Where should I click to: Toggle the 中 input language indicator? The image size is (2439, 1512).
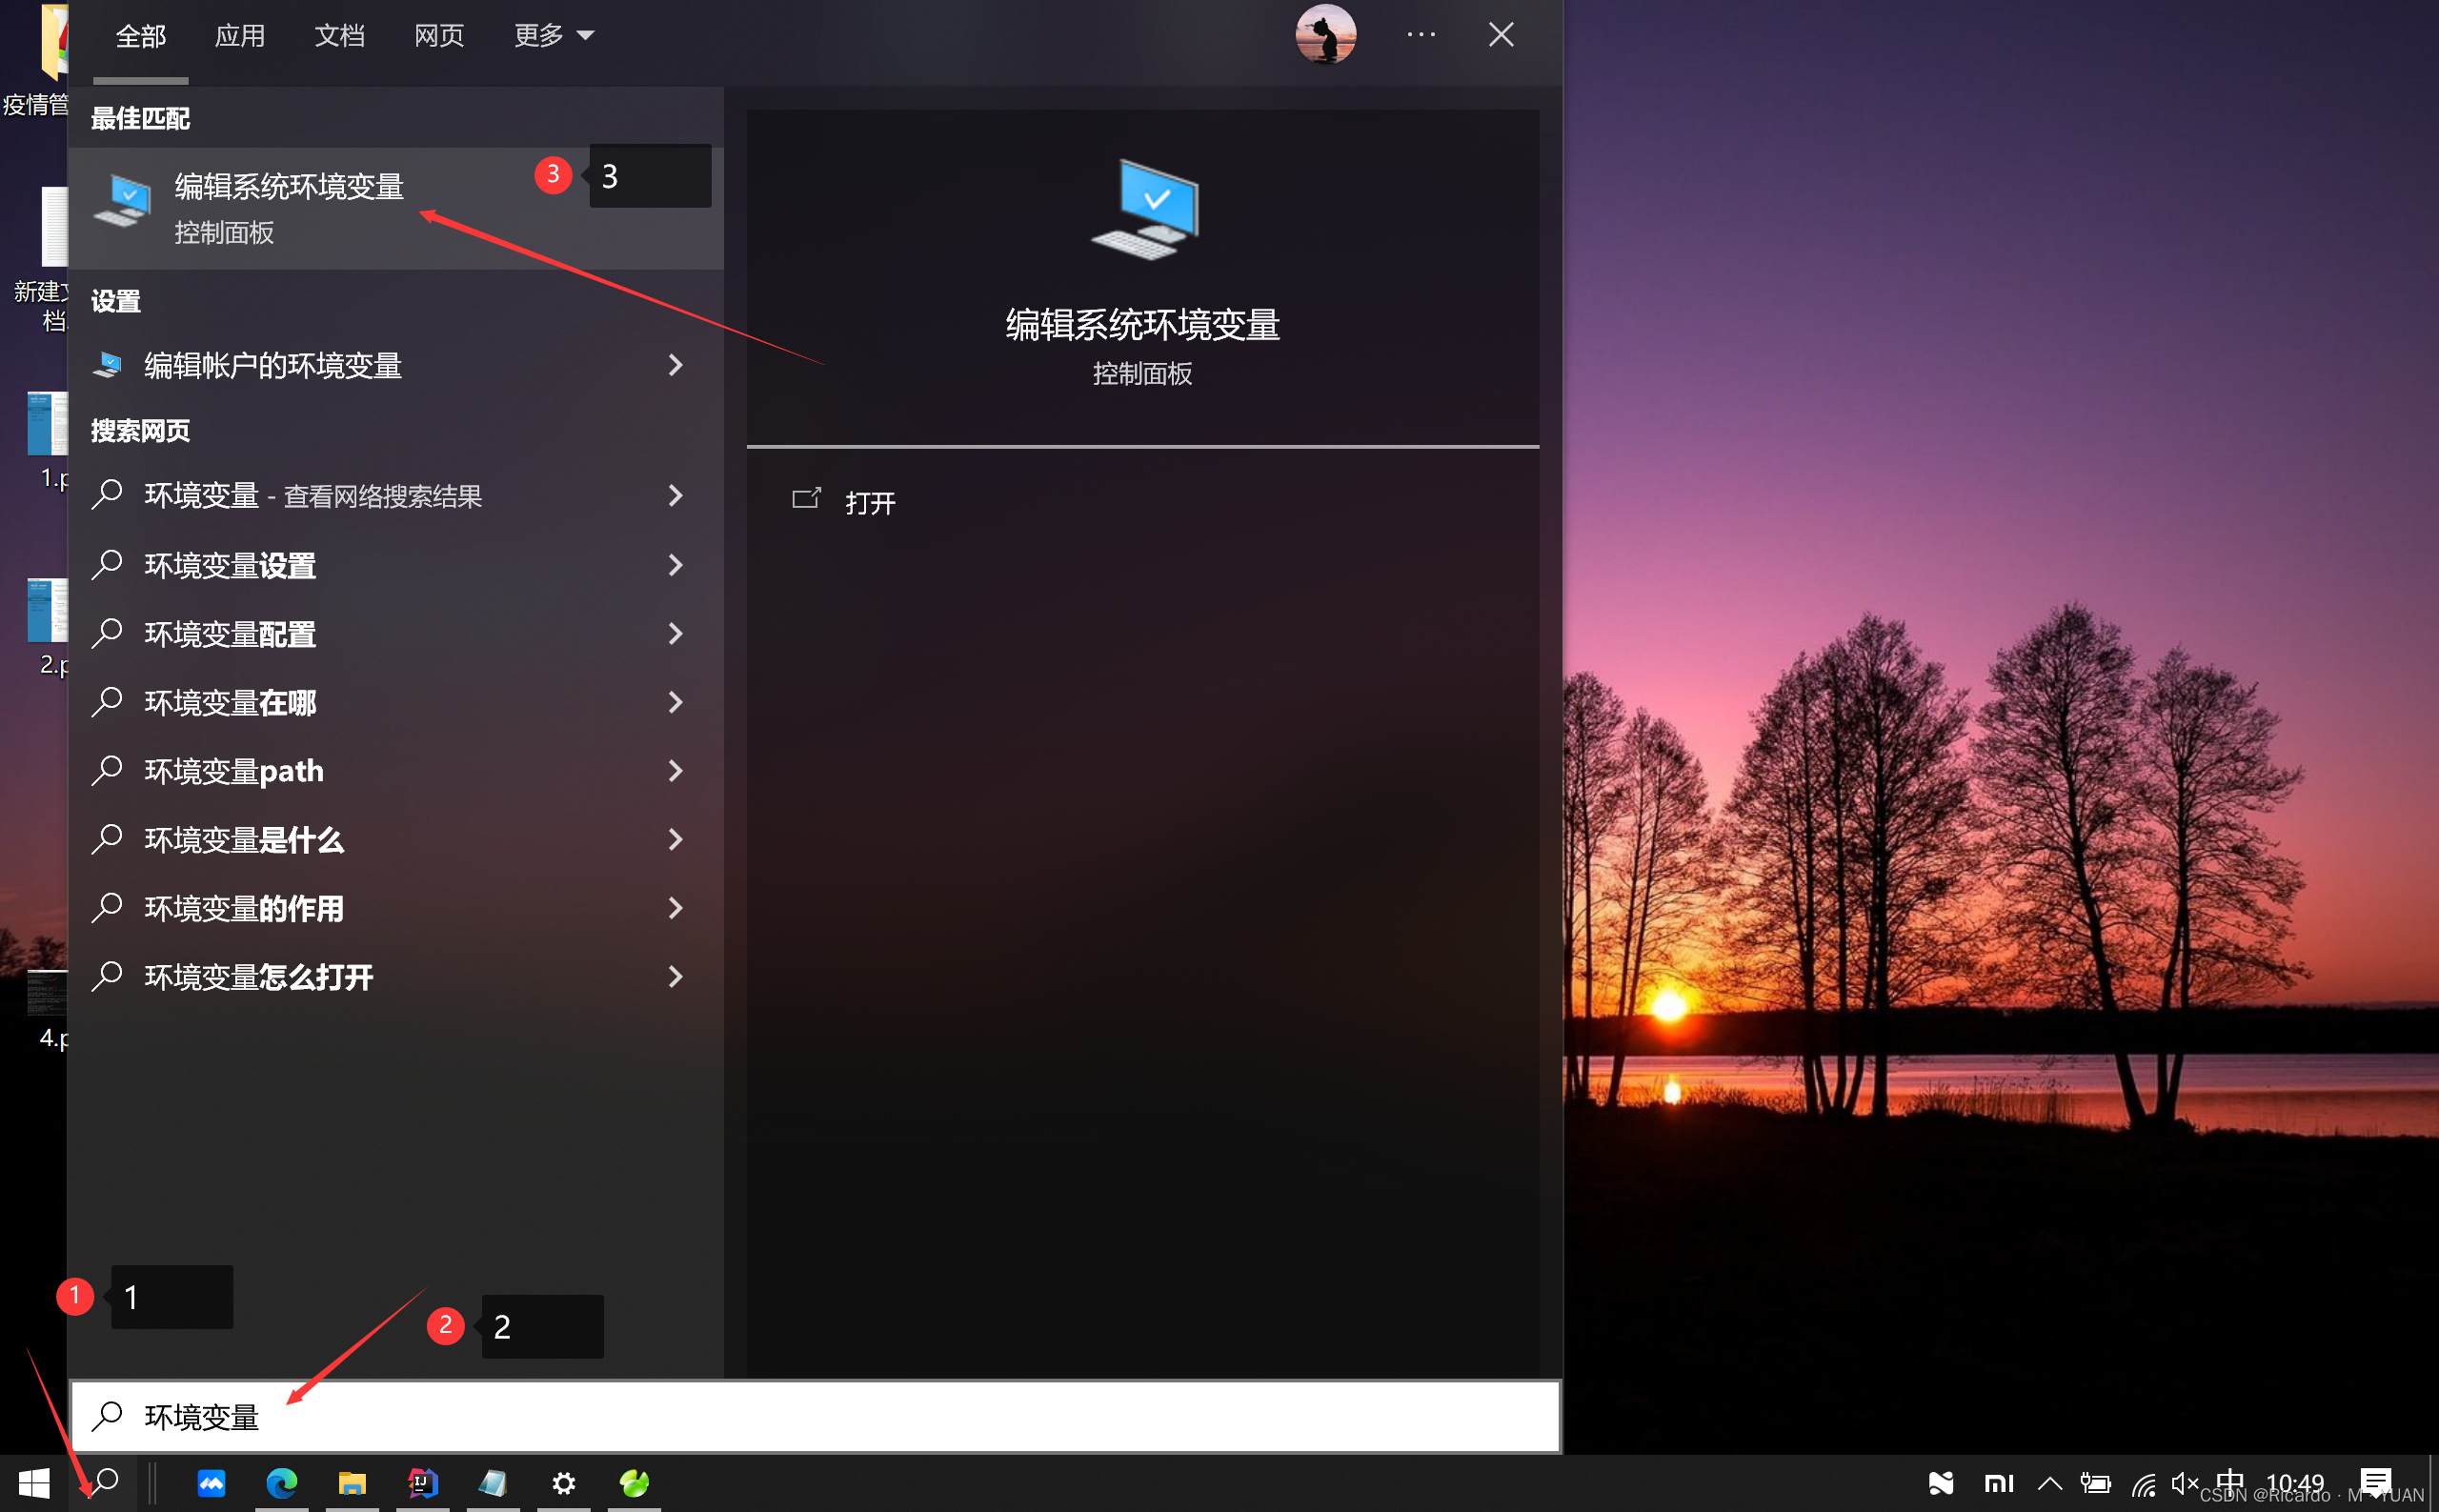click(x=2229, y=1481)
